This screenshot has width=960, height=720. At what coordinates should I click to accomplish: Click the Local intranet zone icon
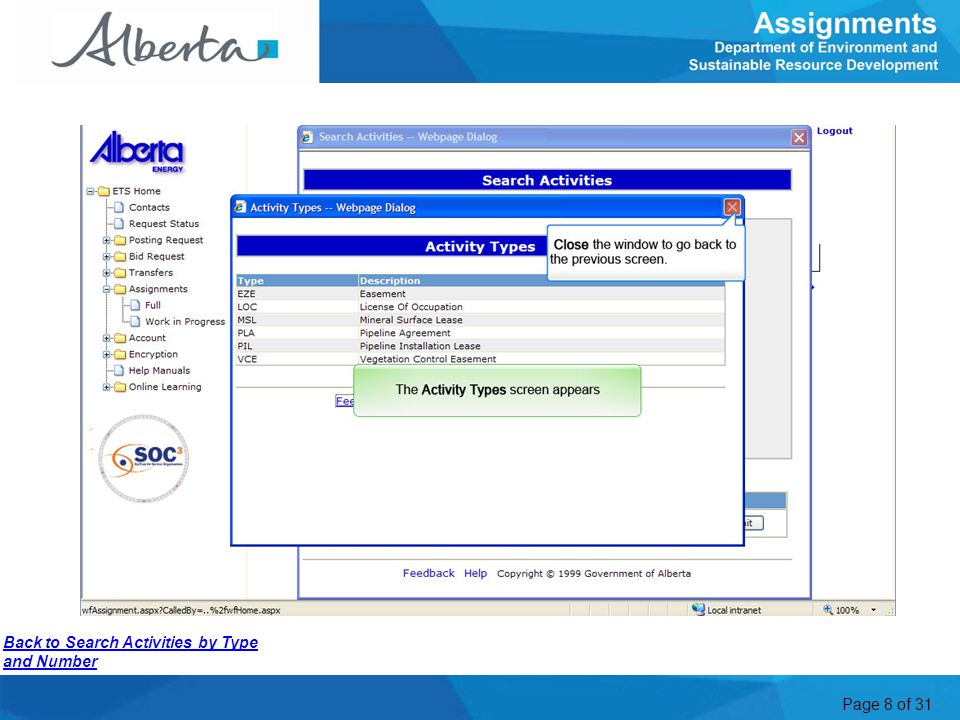pos(698,609)
